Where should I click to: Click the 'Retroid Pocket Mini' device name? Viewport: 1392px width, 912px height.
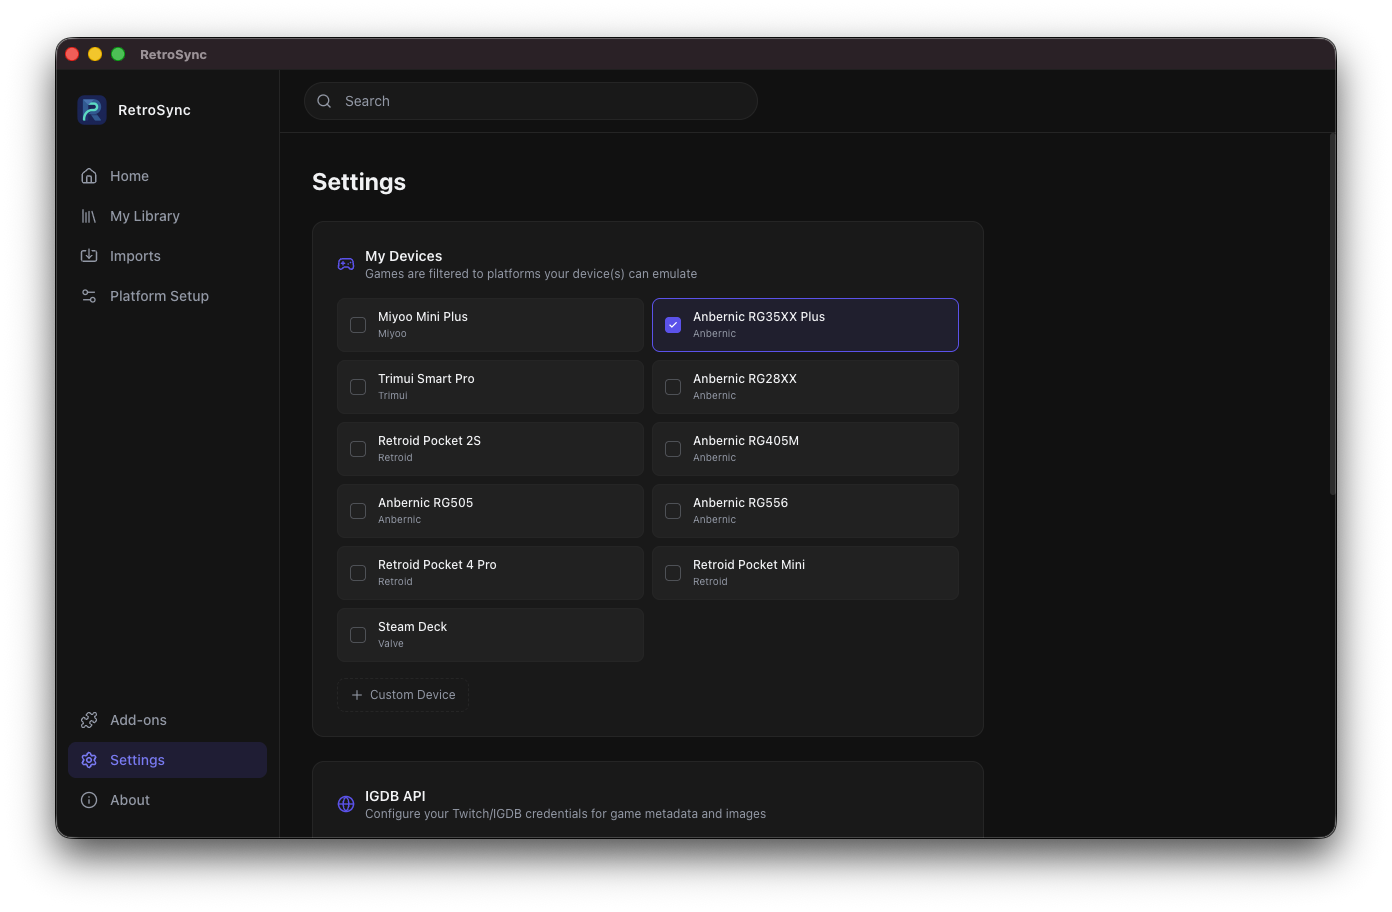point(749,565)
